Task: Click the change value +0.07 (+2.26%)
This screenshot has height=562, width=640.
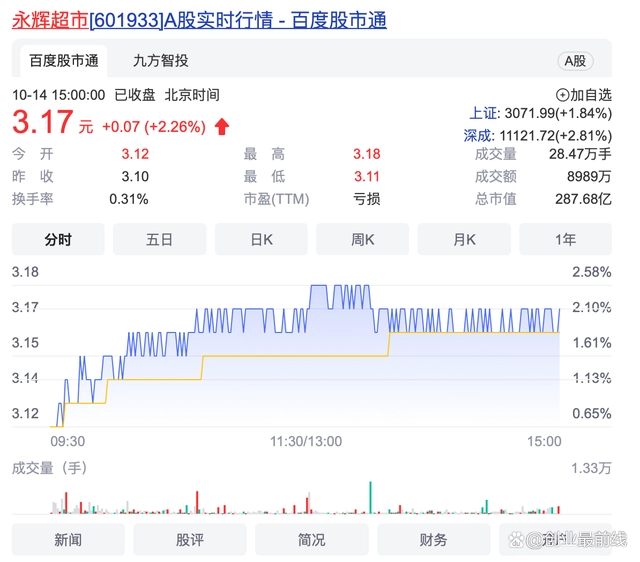Action: pos(154,127)
